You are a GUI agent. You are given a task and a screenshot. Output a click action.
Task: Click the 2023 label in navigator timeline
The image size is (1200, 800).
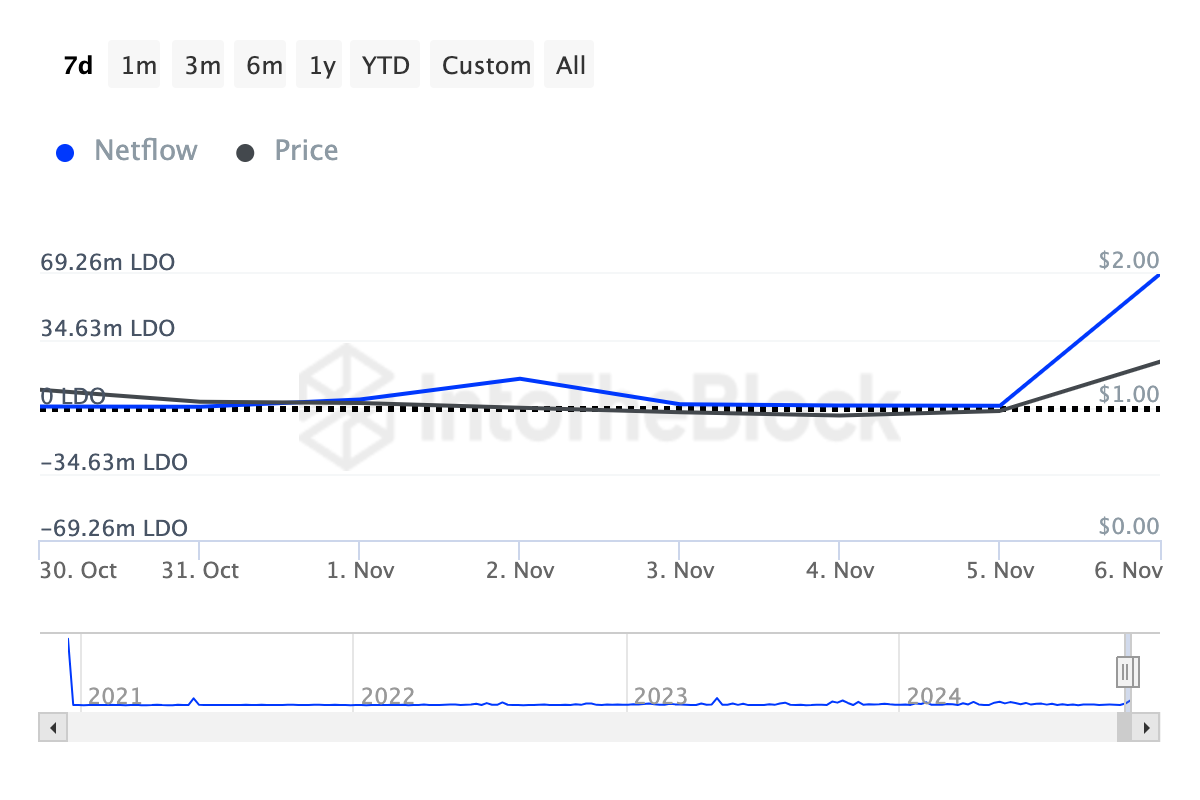660,696
